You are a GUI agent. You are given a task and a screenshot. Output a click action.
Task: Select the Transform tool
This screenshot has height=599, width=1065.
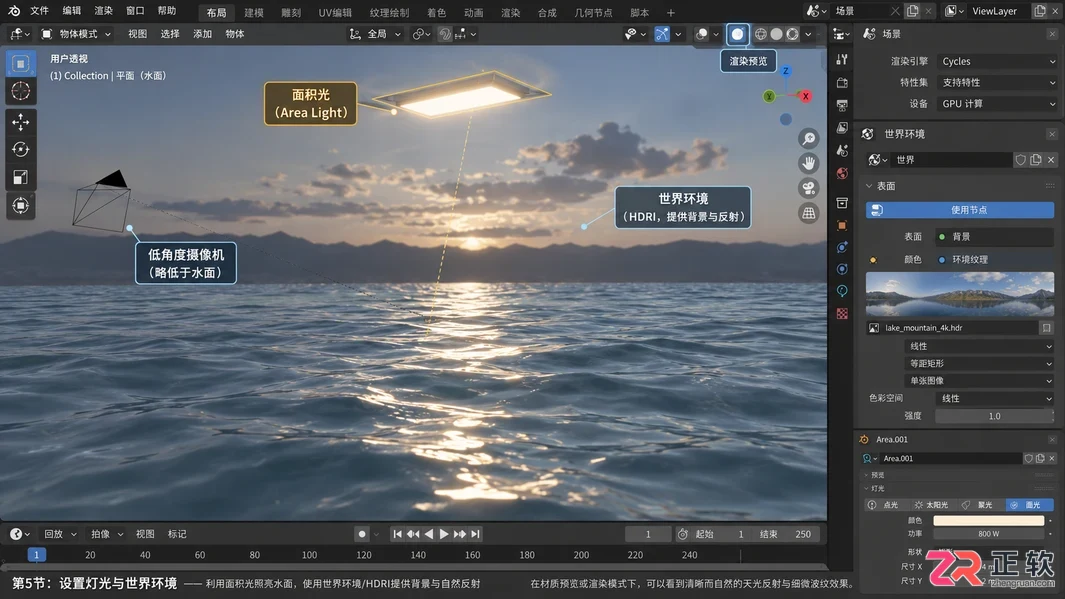pos(20,205)
